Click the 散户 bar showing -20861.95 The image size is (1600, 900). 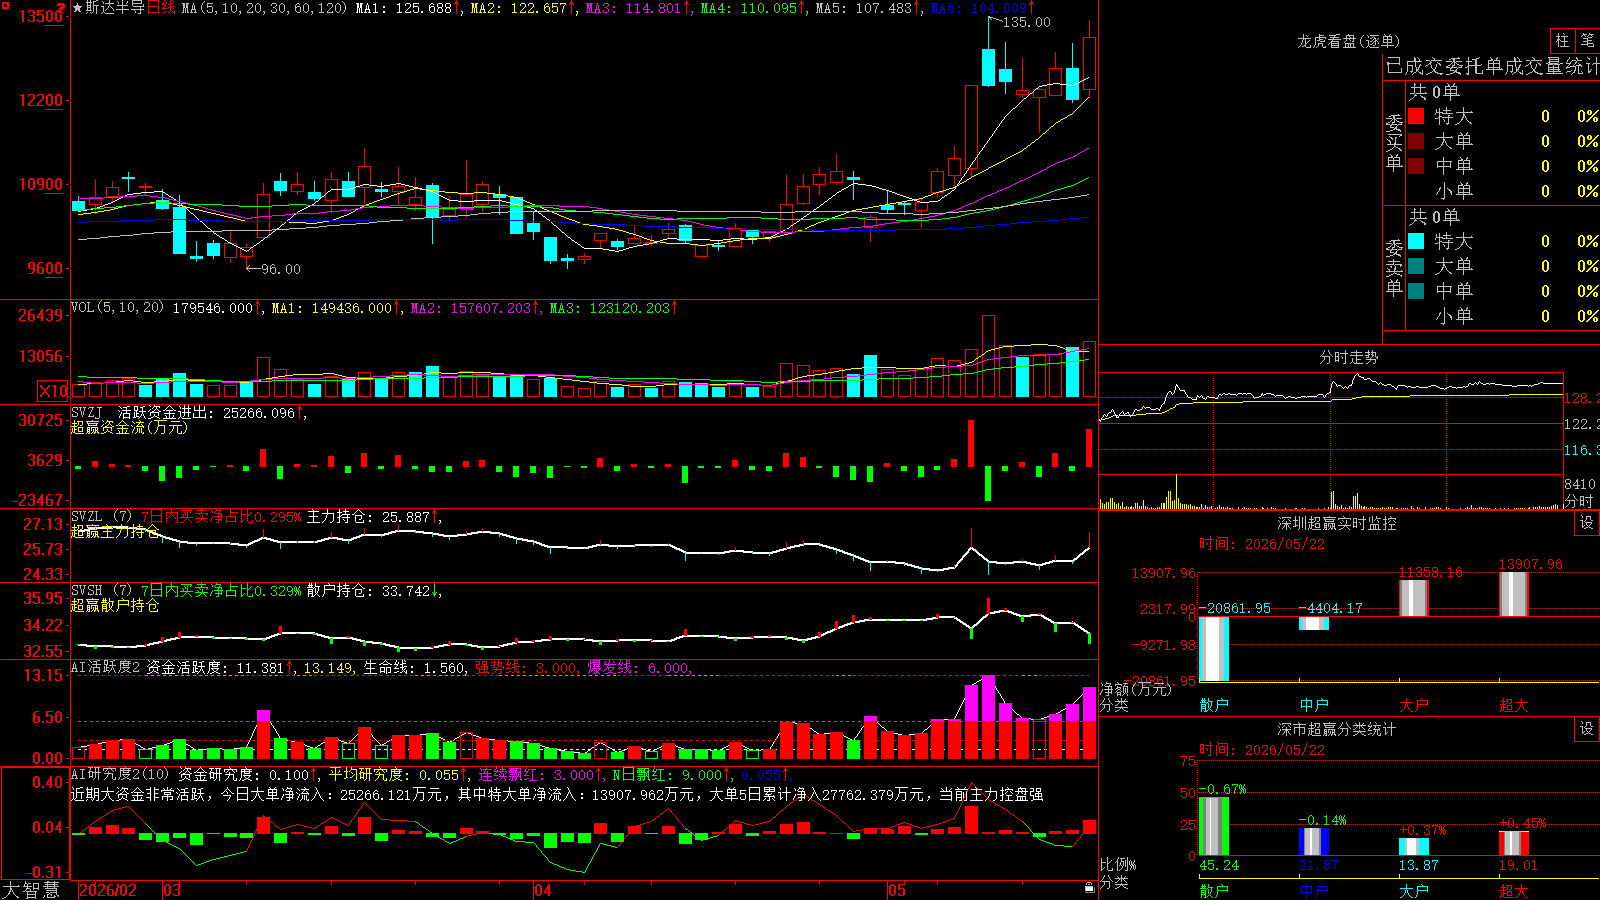click(x=1214, y=649)
